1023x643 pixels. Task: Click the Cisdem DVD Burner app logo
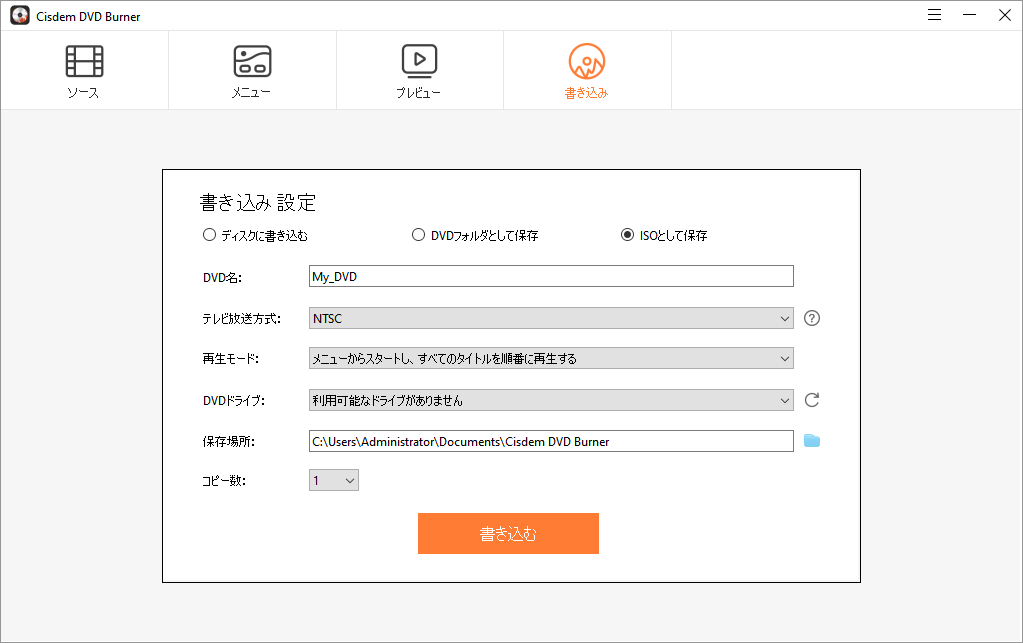20,16
